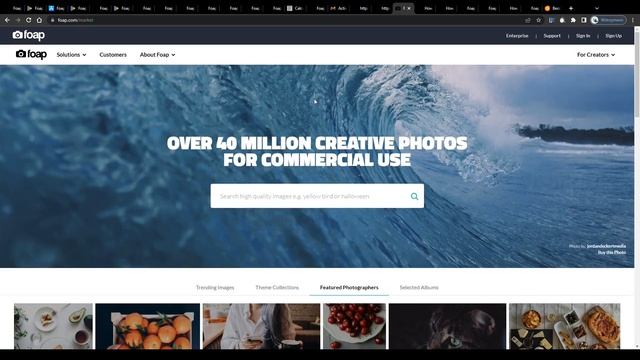Screen dimensions: 640x360
Task: Click the foap.com address bar URL
Action: click(x=76, y=20)
